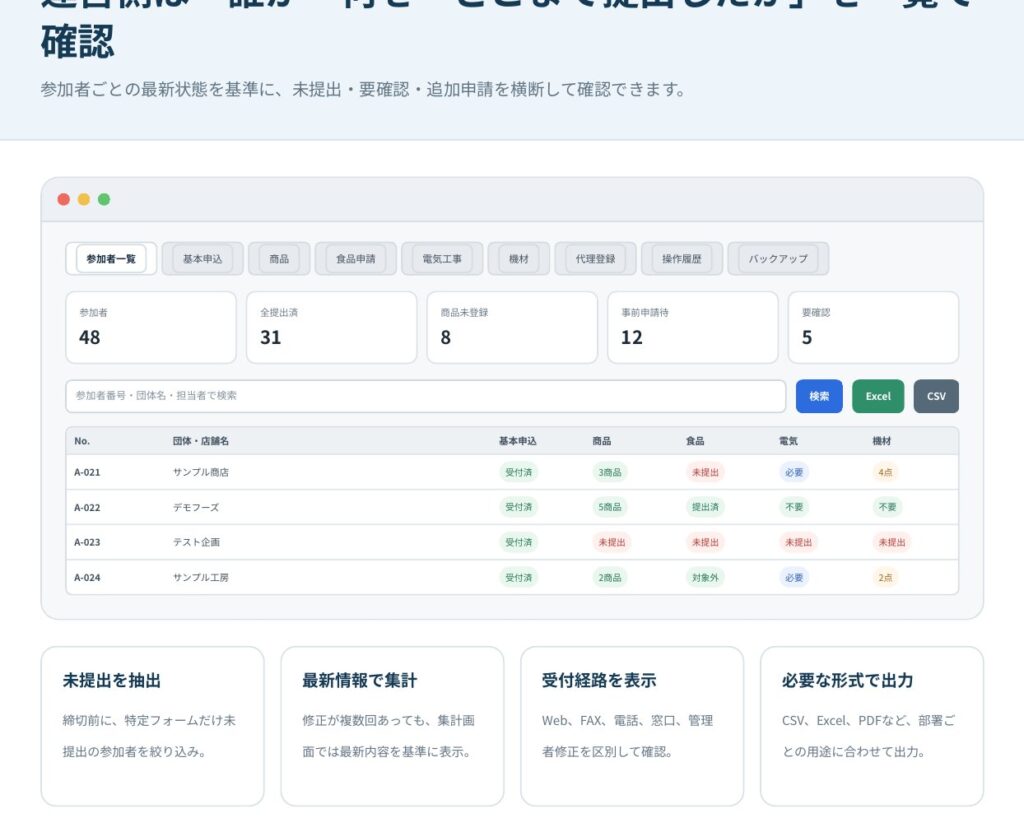Click the 未提出 food badge for A-021
Image resolution: width=1024 pixels, height=832 pixels.
coord(705,472)
